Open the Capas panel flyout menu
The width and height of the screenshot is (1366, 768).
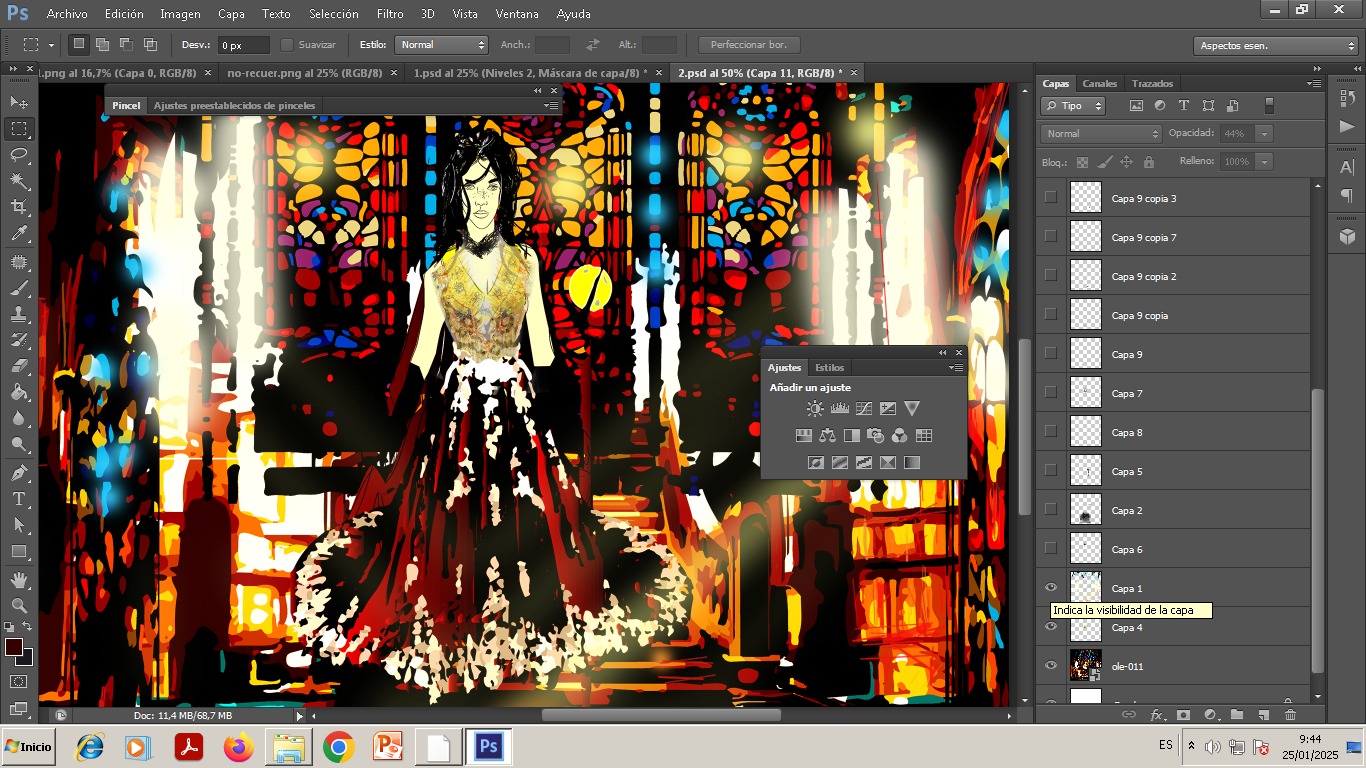[x=1314, y=83]
